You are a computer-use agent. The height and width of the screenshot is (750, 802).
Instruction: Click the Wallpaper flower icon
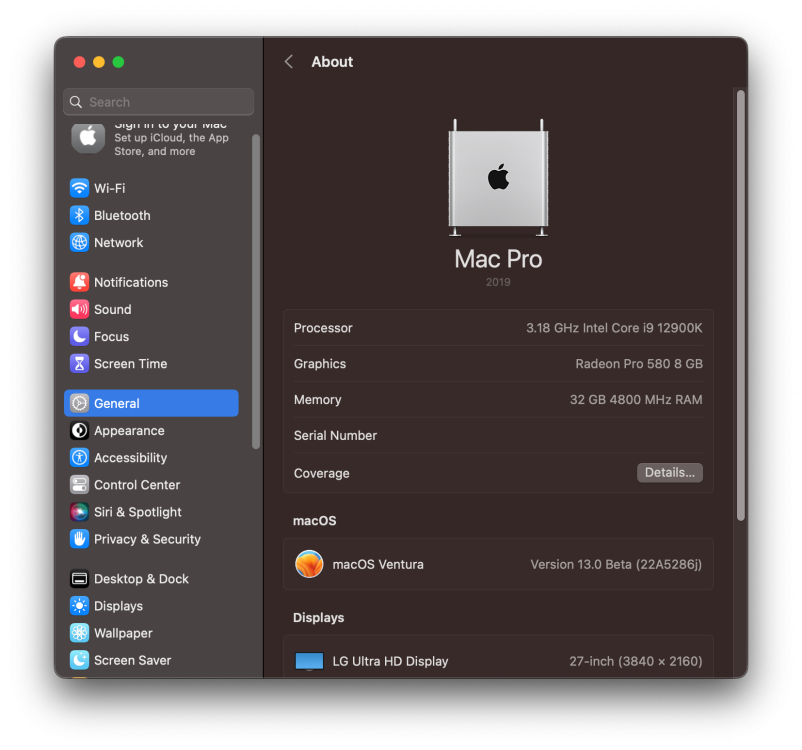(x=79, y=633)
